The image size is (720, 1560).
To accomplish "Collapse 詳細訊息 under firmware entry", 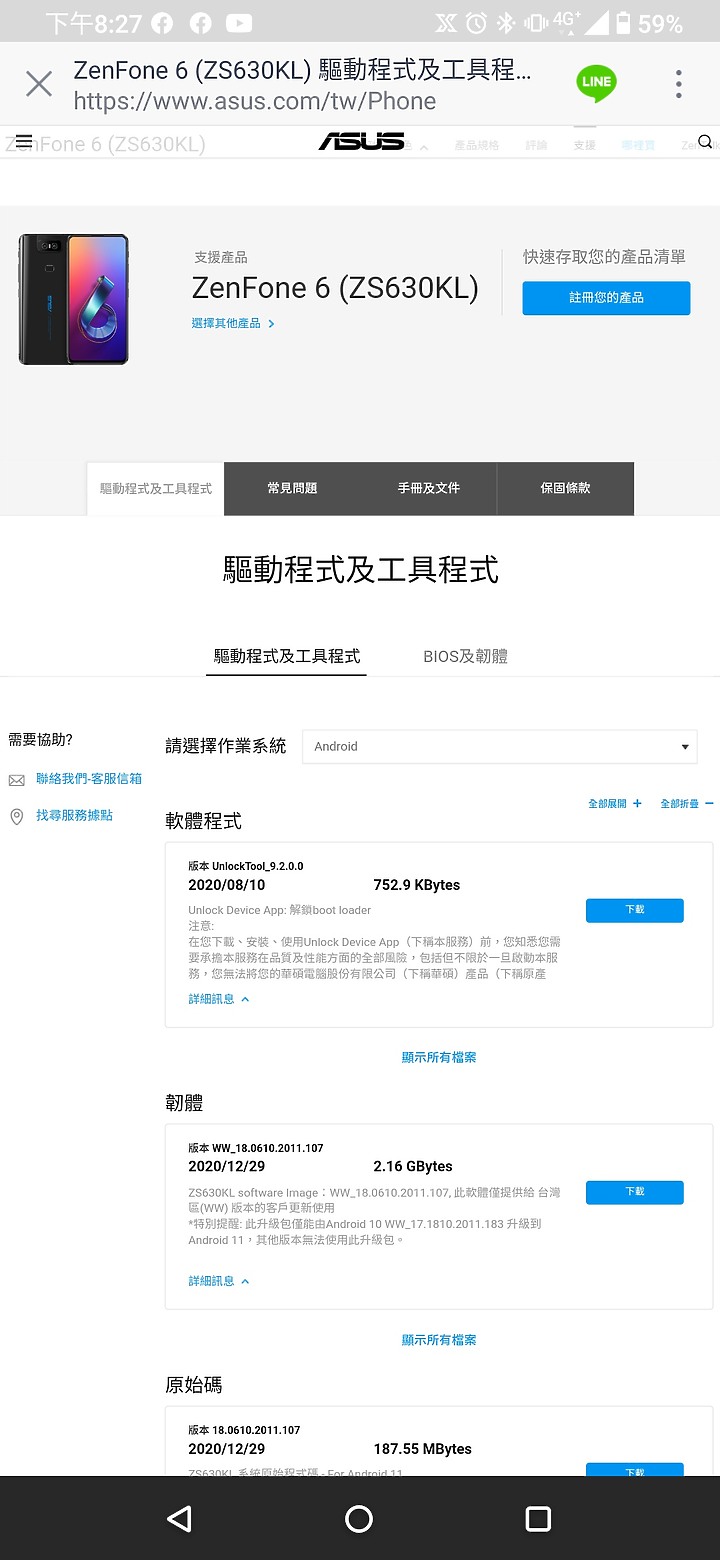I will [x=219, y=1281].
